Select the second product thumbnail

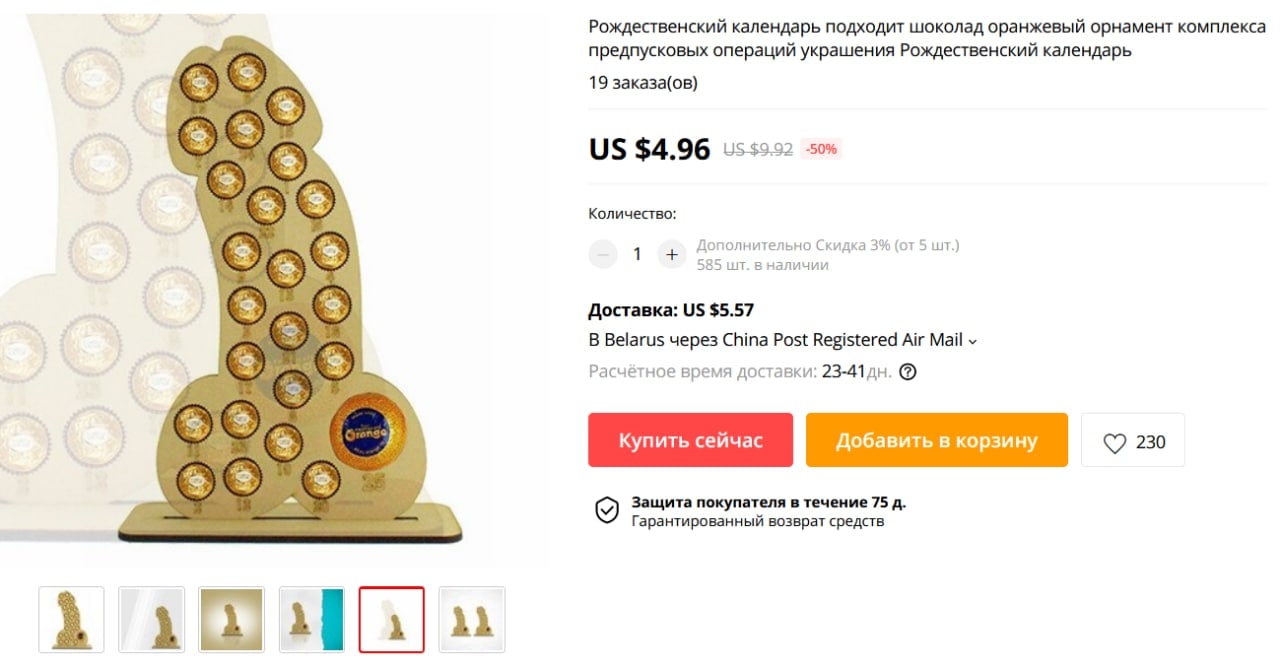tap(152, 620)
